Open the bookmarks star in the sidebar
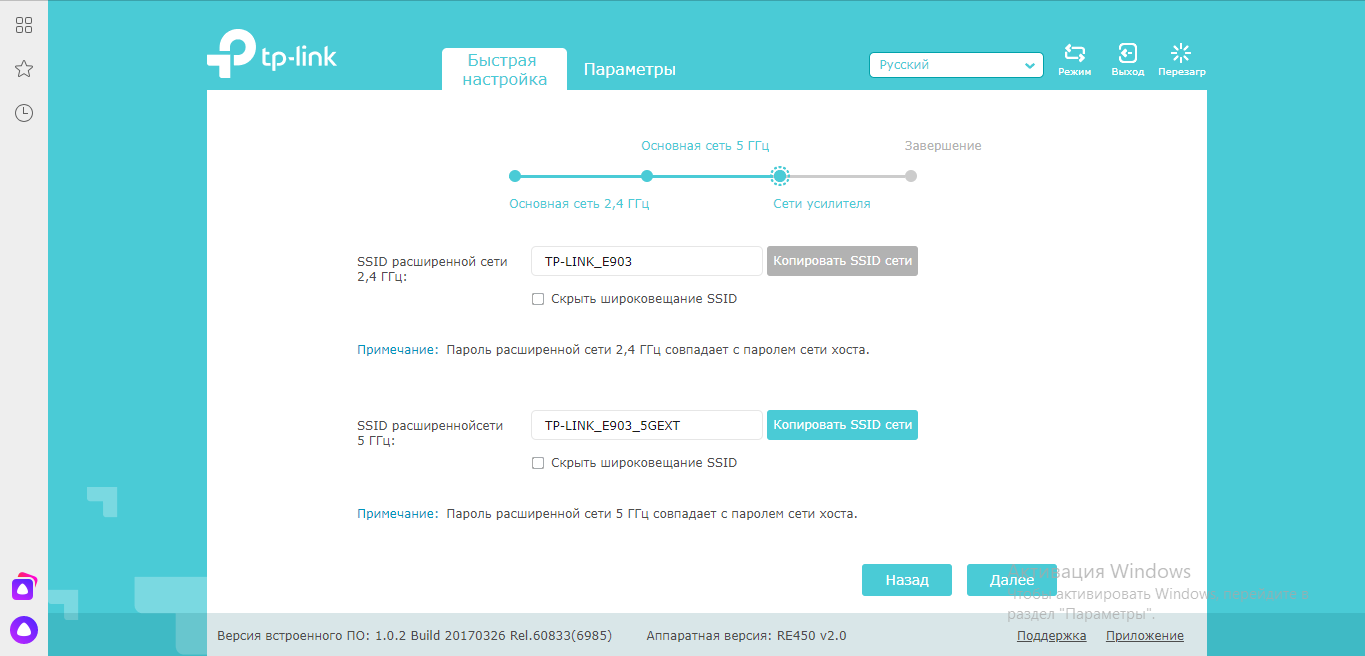The image size is (1365, 656). click(24, 69)
